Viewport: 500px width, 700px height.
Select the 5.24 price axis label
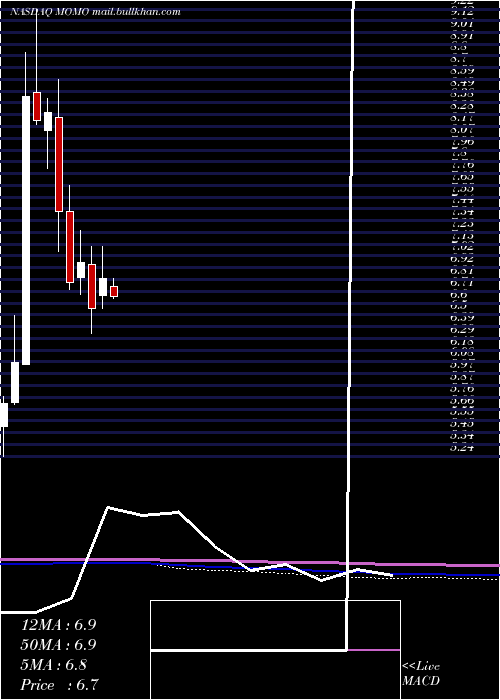point(462,447)
